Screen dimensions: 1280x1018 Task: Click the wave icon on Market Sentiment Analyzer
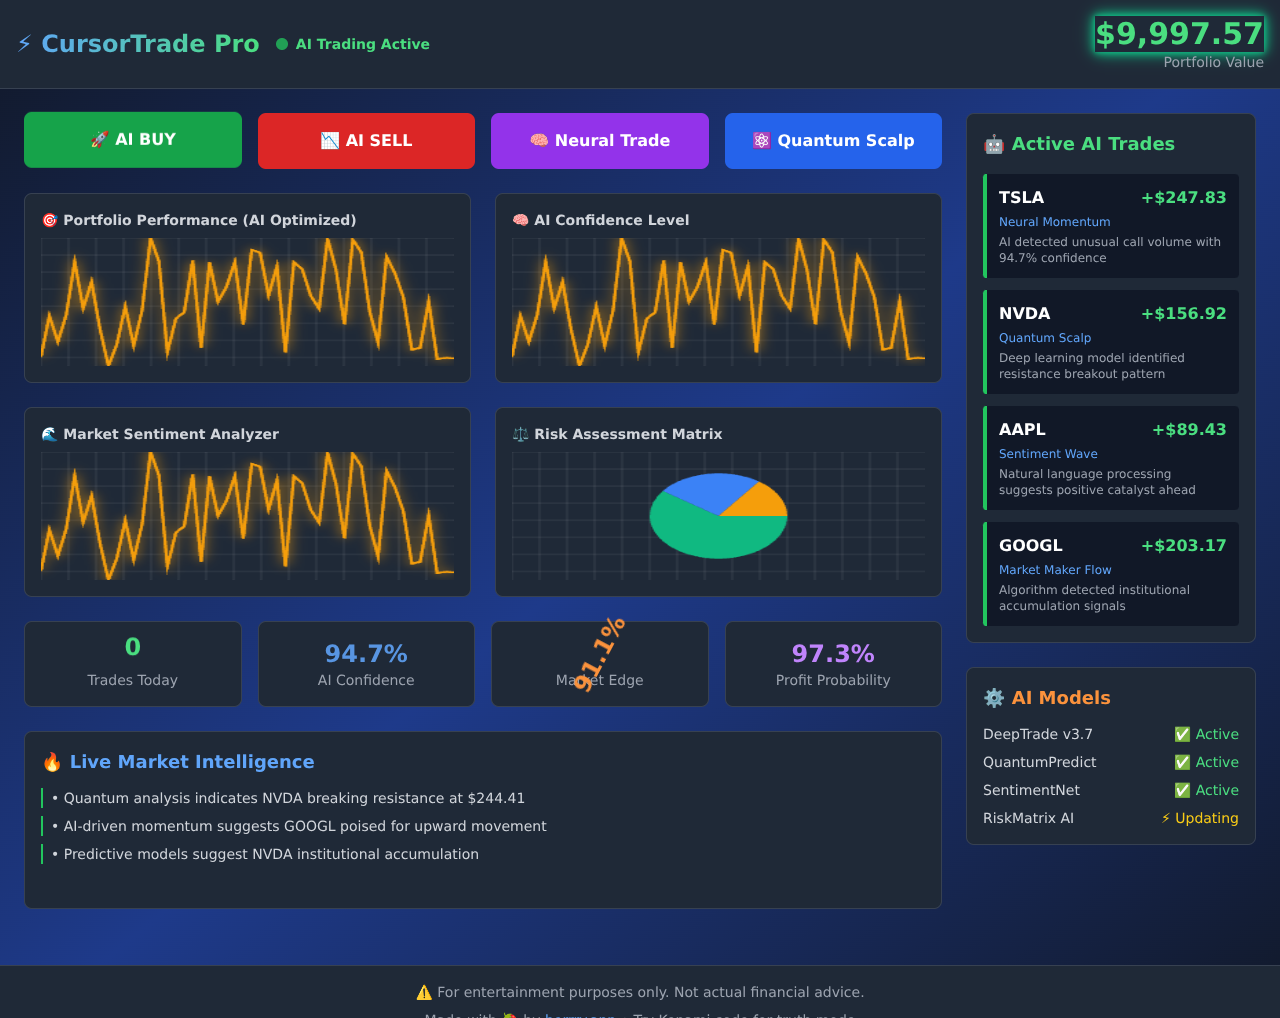(x=49, y=434)
